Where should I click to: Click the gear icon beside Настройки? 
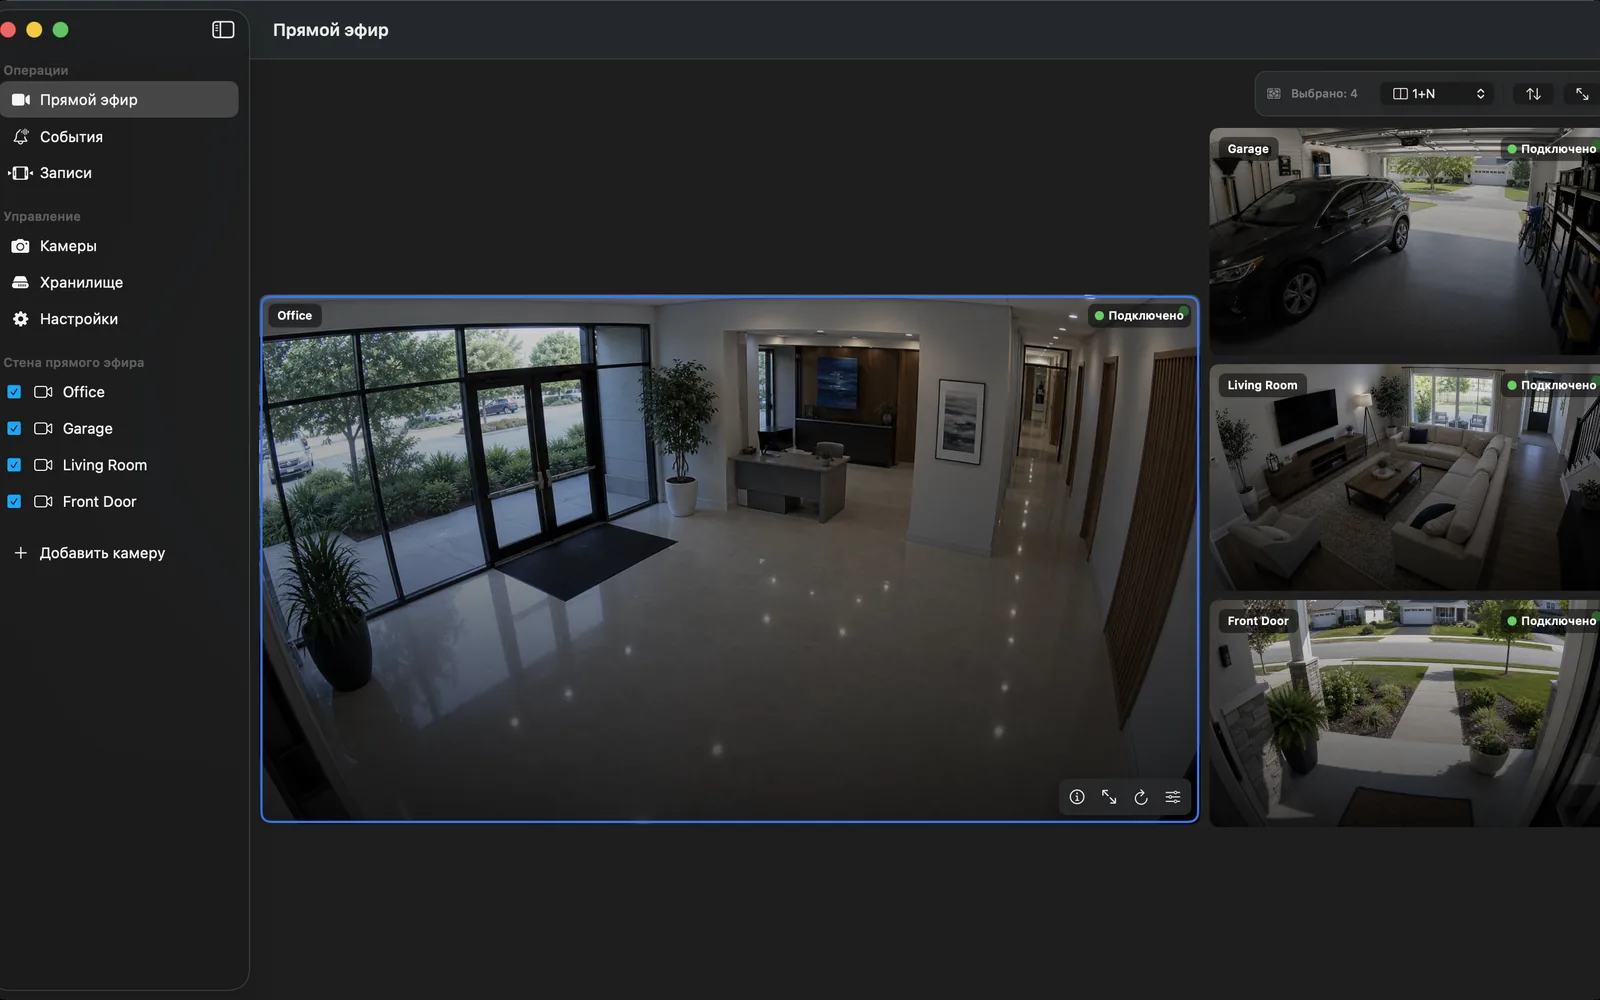point(20,319)
